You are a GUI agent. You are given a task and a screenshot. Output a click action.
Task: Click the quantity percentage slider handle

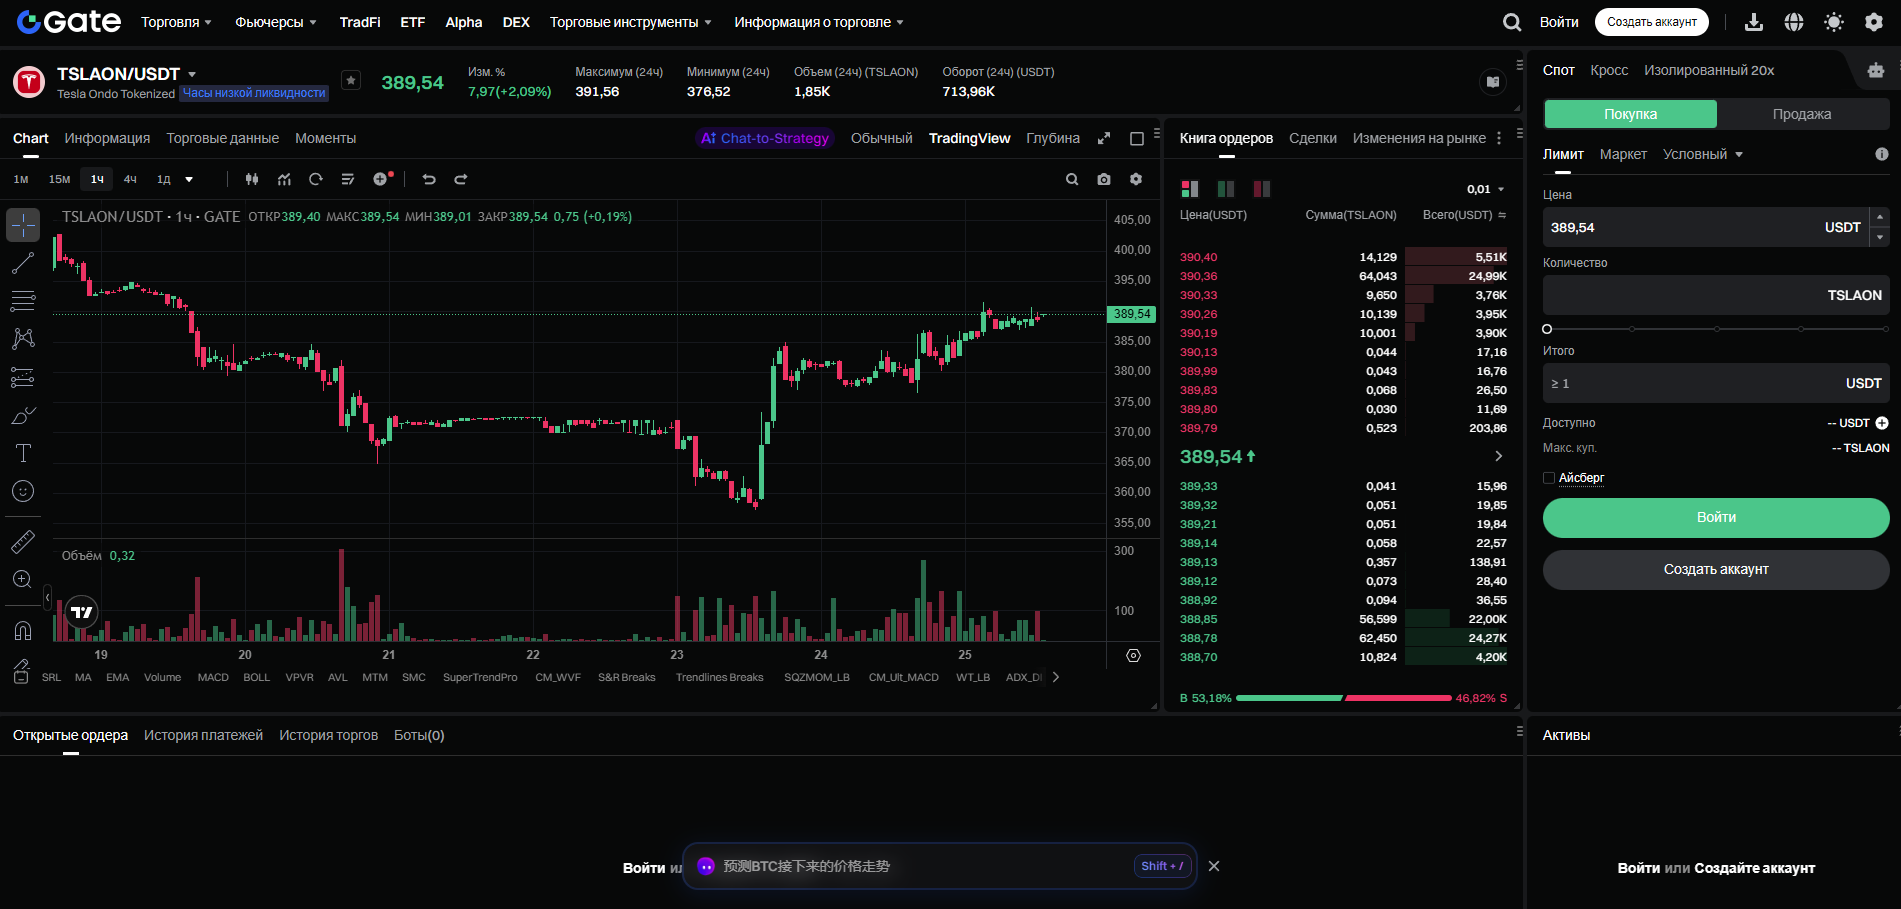point(1547,329)
